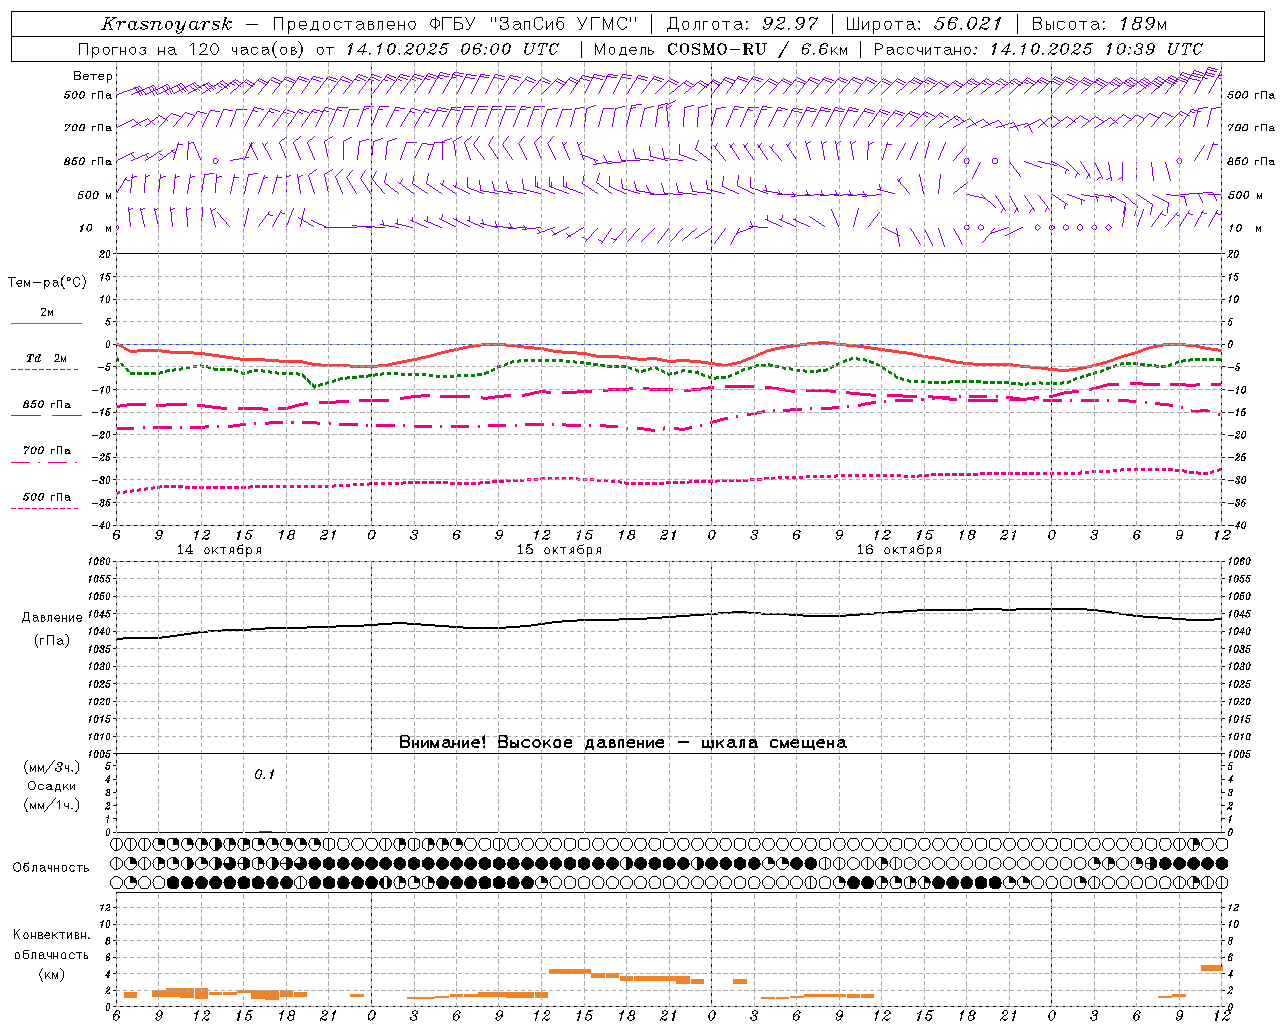Click "700 гПа" in the temperature legend

47,451
